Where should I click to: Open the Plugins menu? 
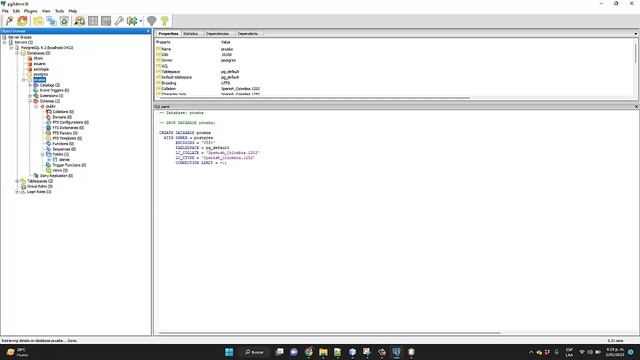[31, 11]
